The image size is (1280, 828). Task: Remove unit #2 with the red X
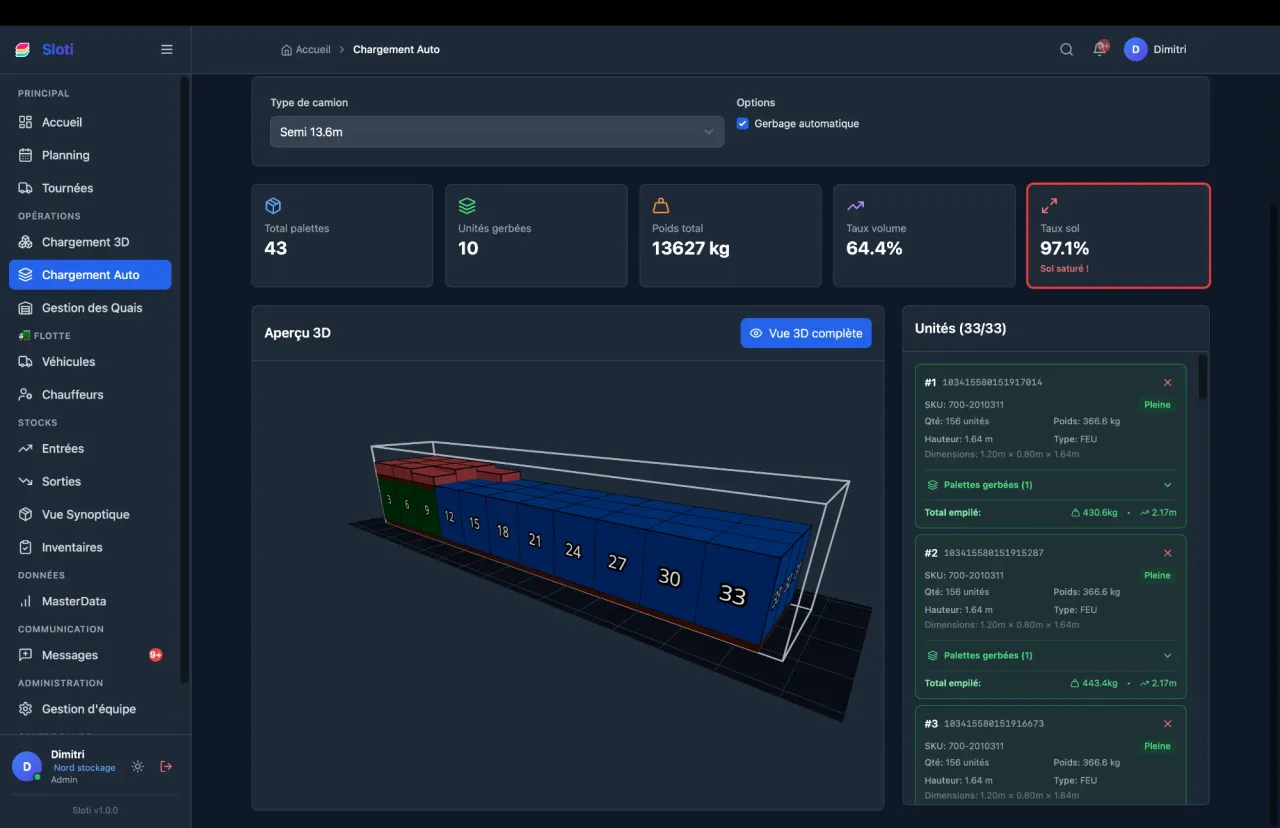coord(1167,553)
